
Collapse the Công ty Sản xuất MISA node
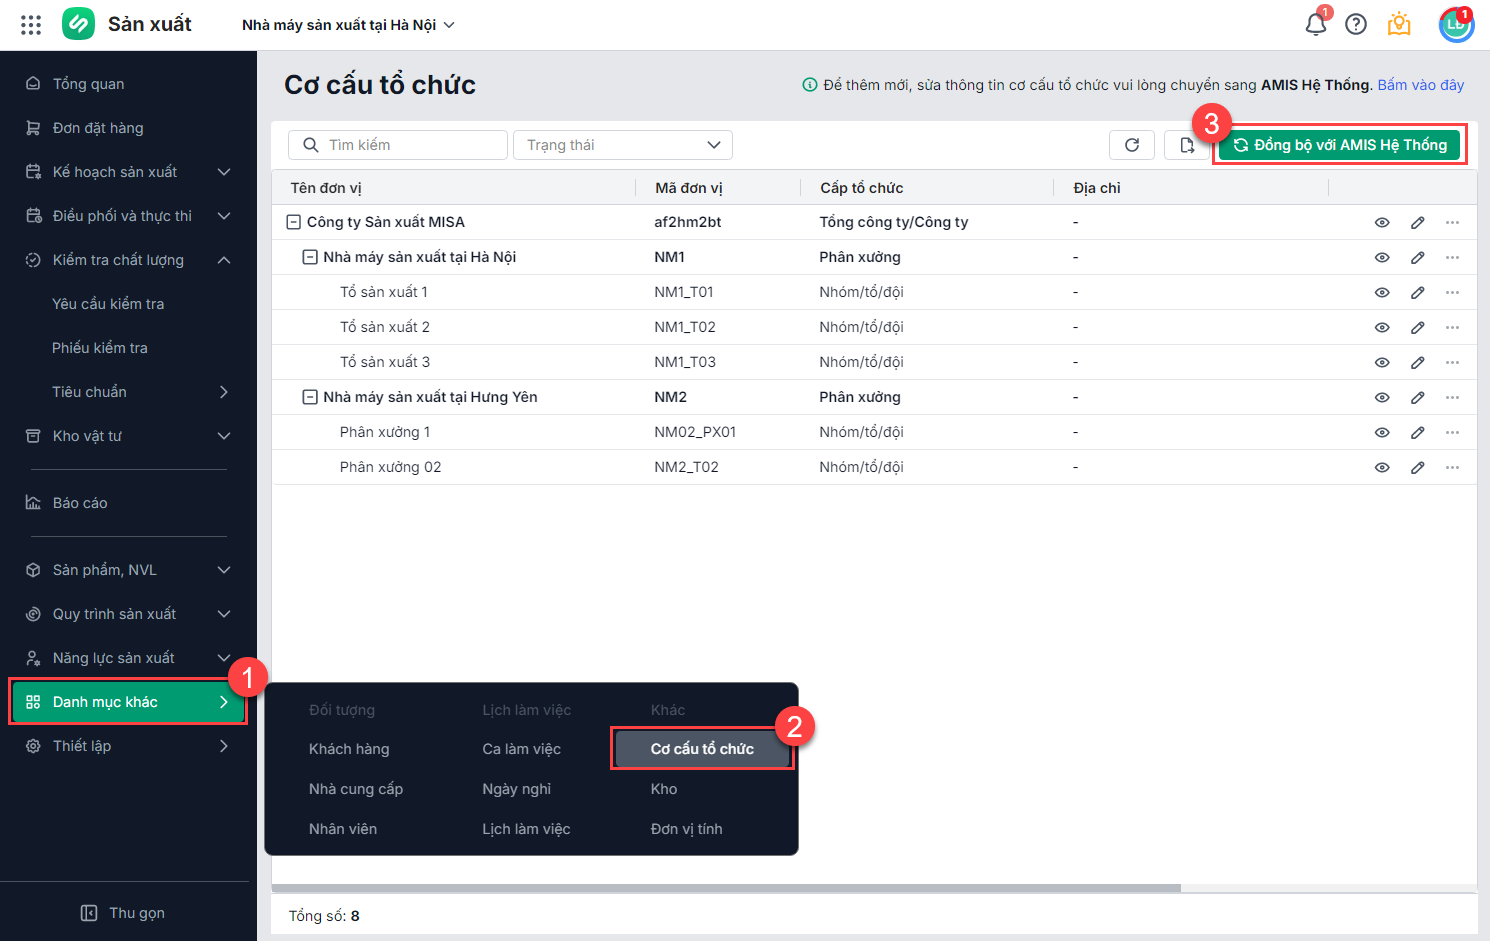[294, 222]
